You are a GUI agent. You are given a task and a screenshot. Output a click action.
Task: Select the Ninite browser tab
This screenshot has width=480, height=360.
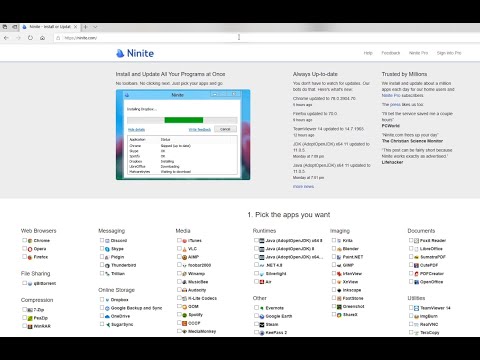pyautogui.click(x=50, y=27)
